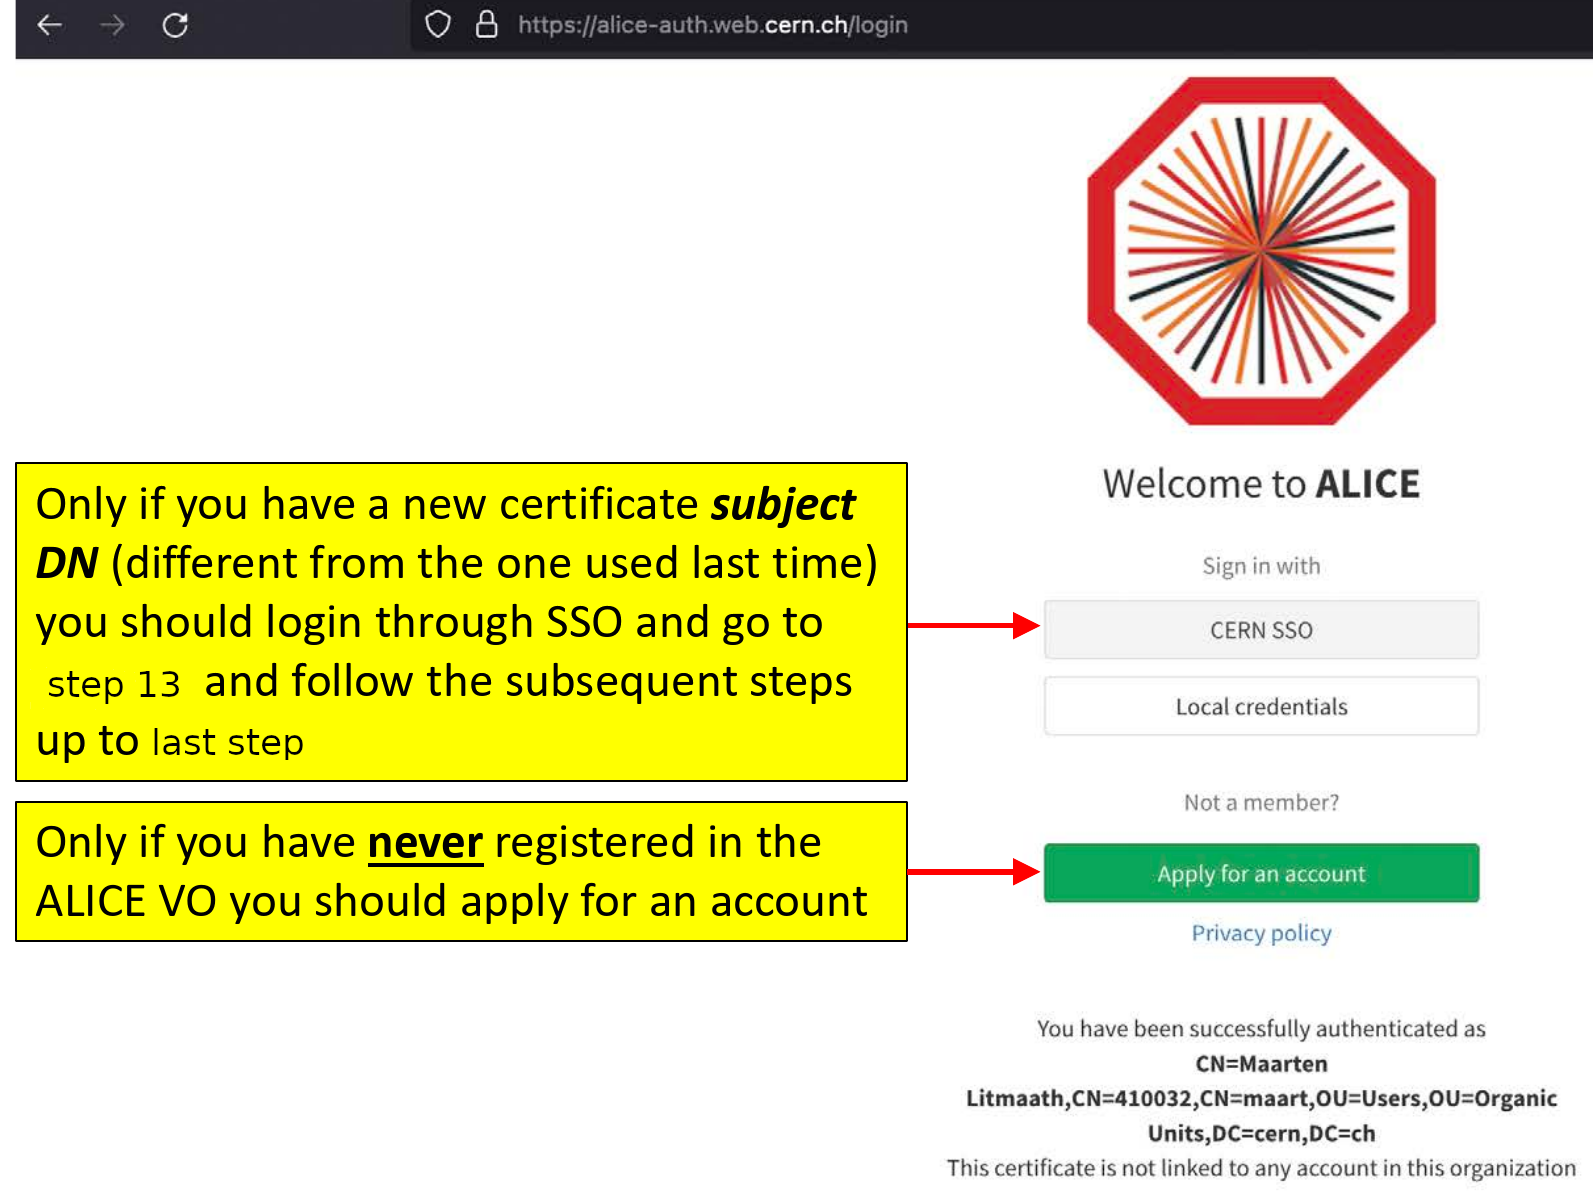This screenshot has width=1593, height=1194.
Task: Click the 'CN=Maarten' certificate line
Action: click(x=1261, y=1064)
